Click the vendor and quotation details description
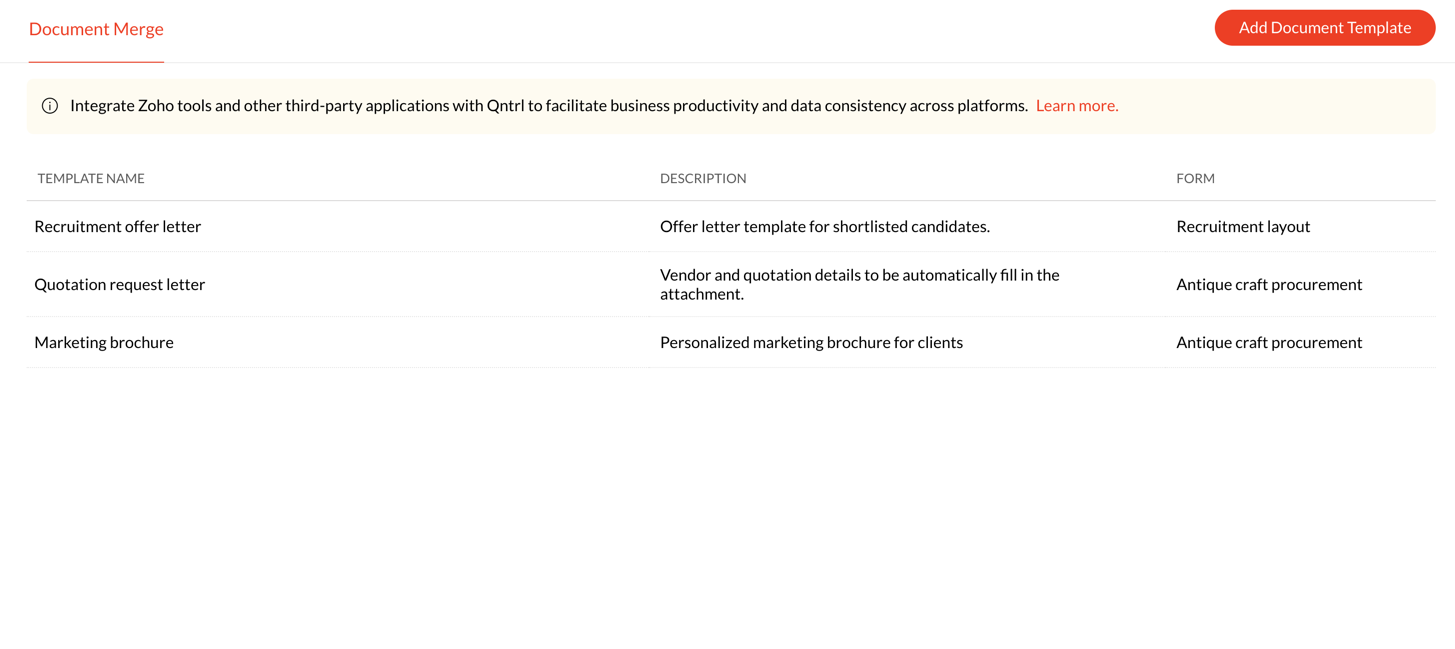Viewport: 1455px width, 649px height. (x=859, y=284)
